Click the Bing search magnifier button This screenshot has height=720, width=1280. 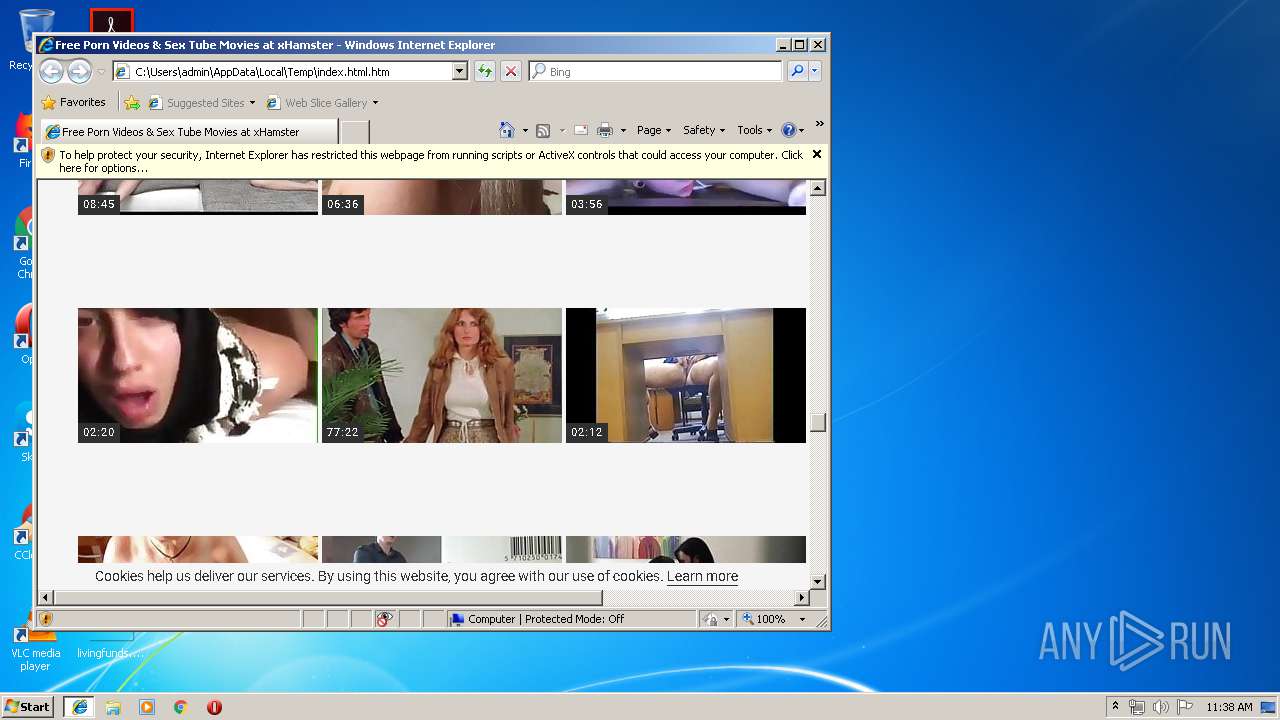tap(797, 71)
